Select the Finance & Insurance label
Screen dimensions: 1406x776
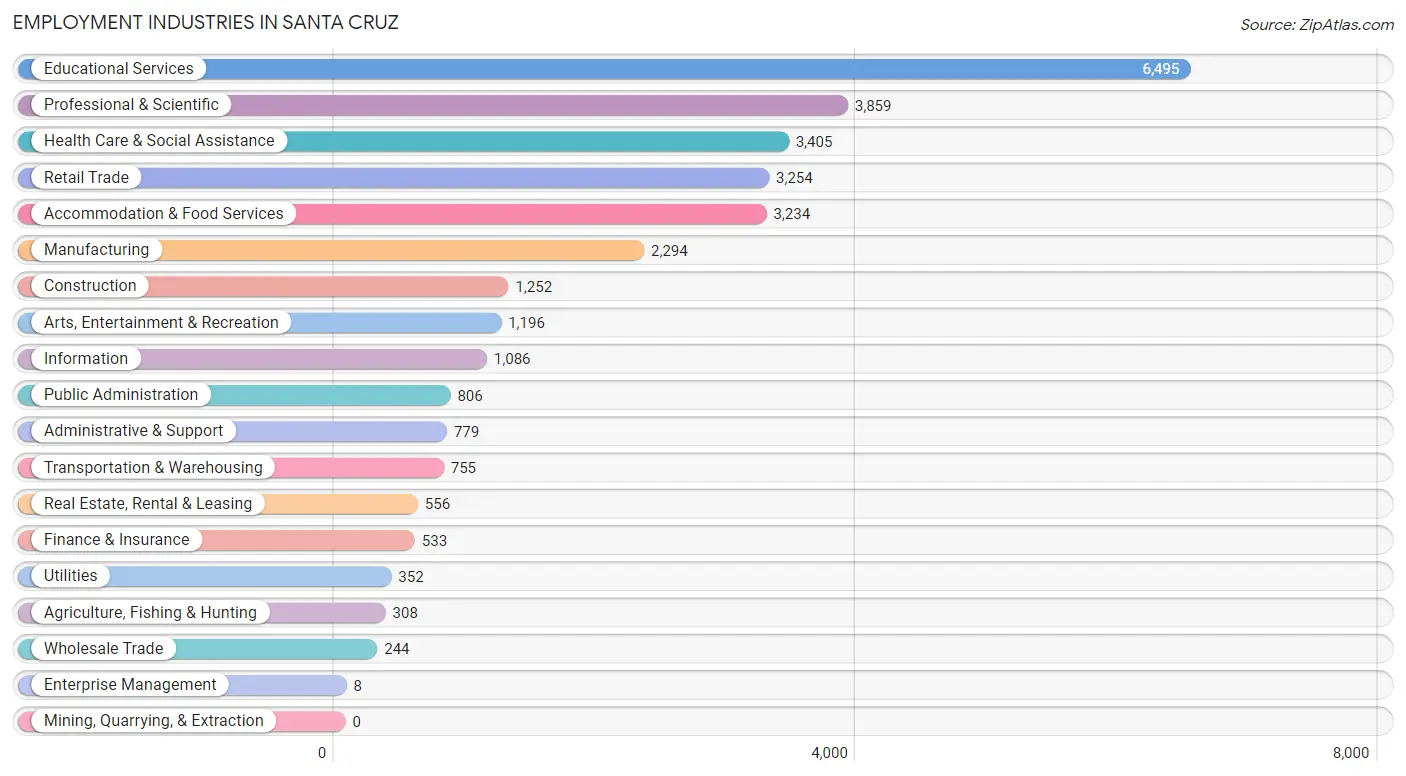[116, 540]
